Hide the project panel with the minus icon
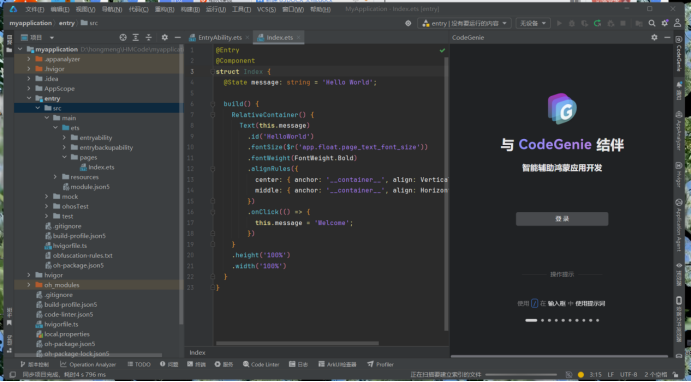The image size is (691, 382). tap(177, 37)
